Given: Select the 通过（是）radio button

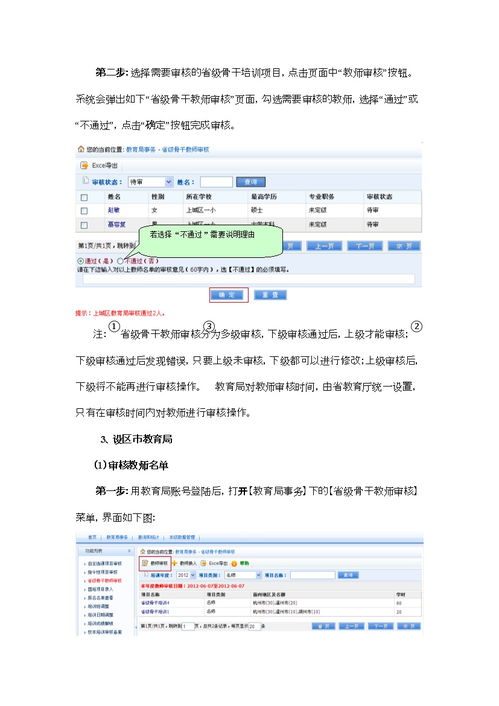Looking at the screenshot, I should pyautogui.click(x=81, y=261).
